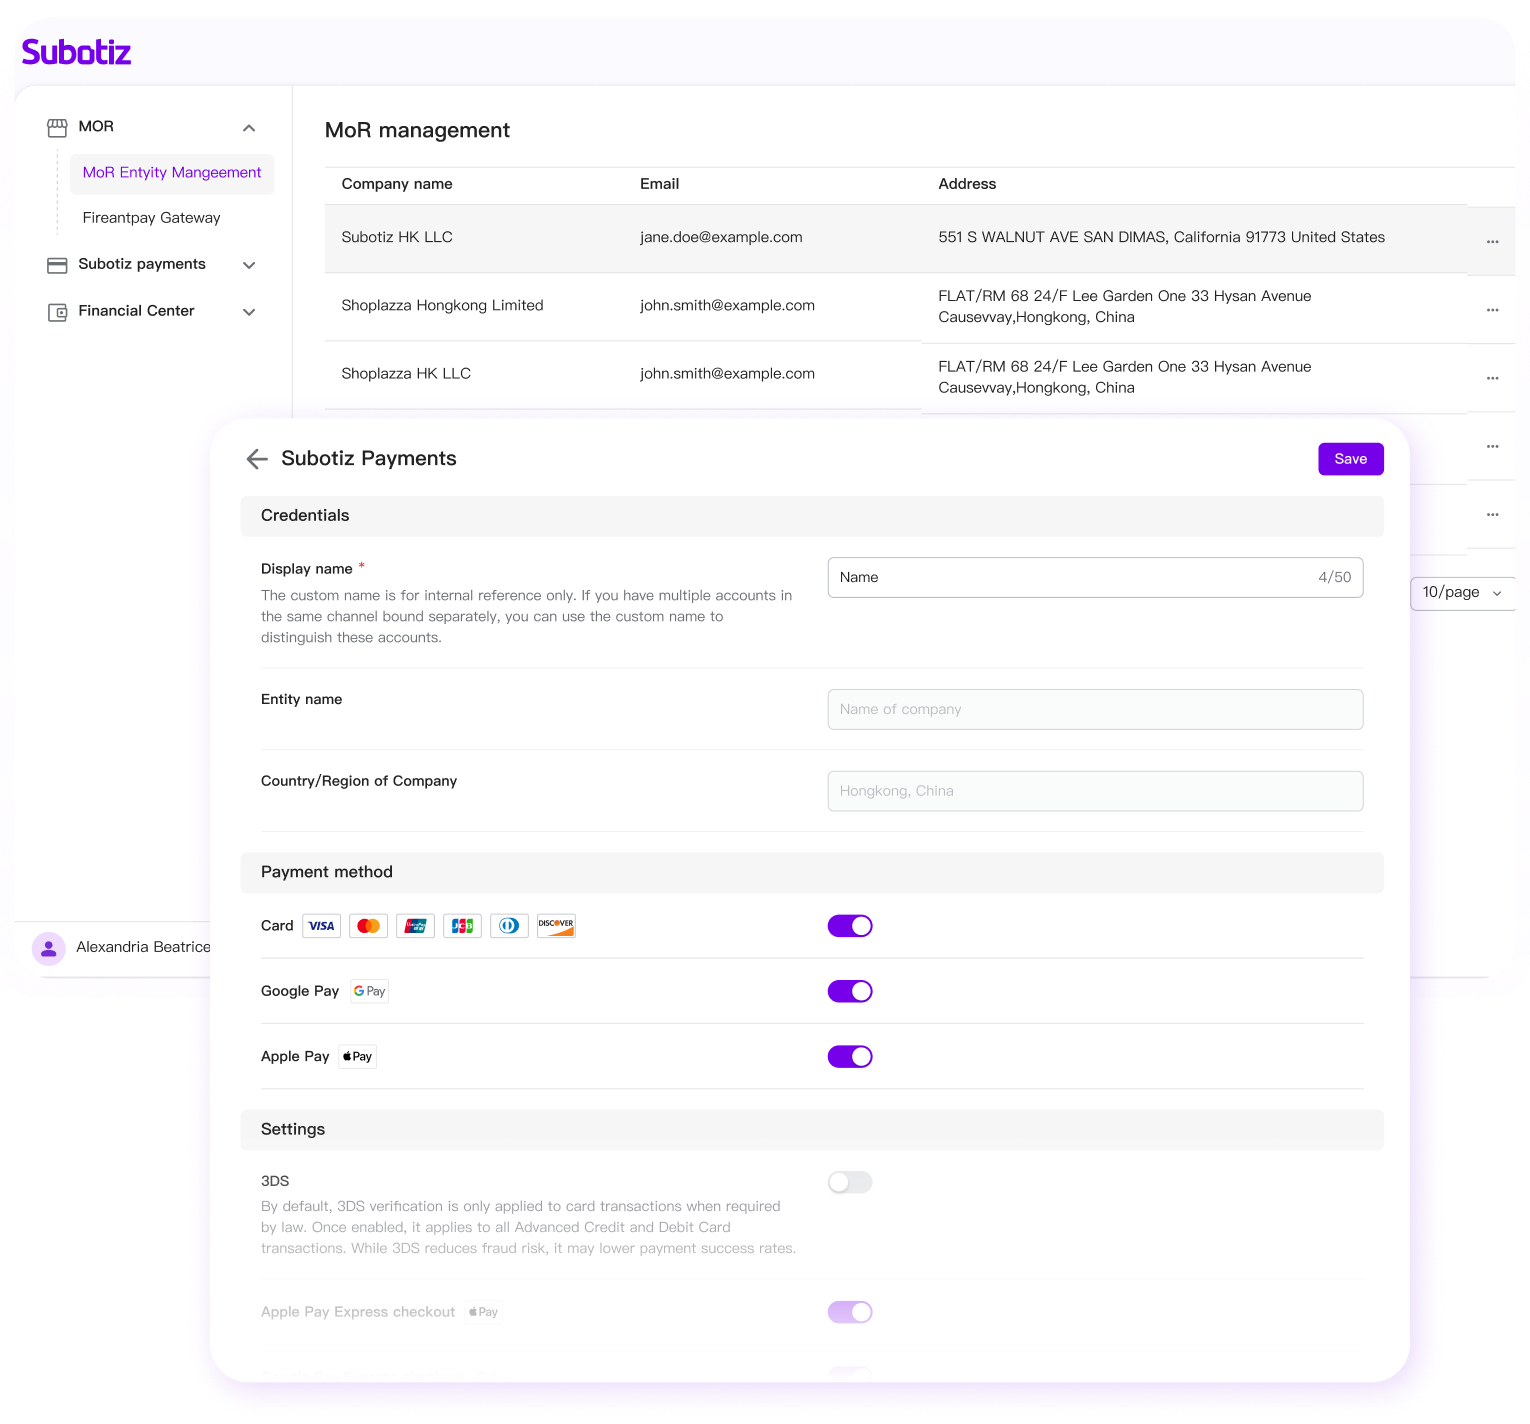This screenshot has width=1530, height=1424.
Task: Select the Shoplazza HK LLC cell
Action: (x=406, y=374)
